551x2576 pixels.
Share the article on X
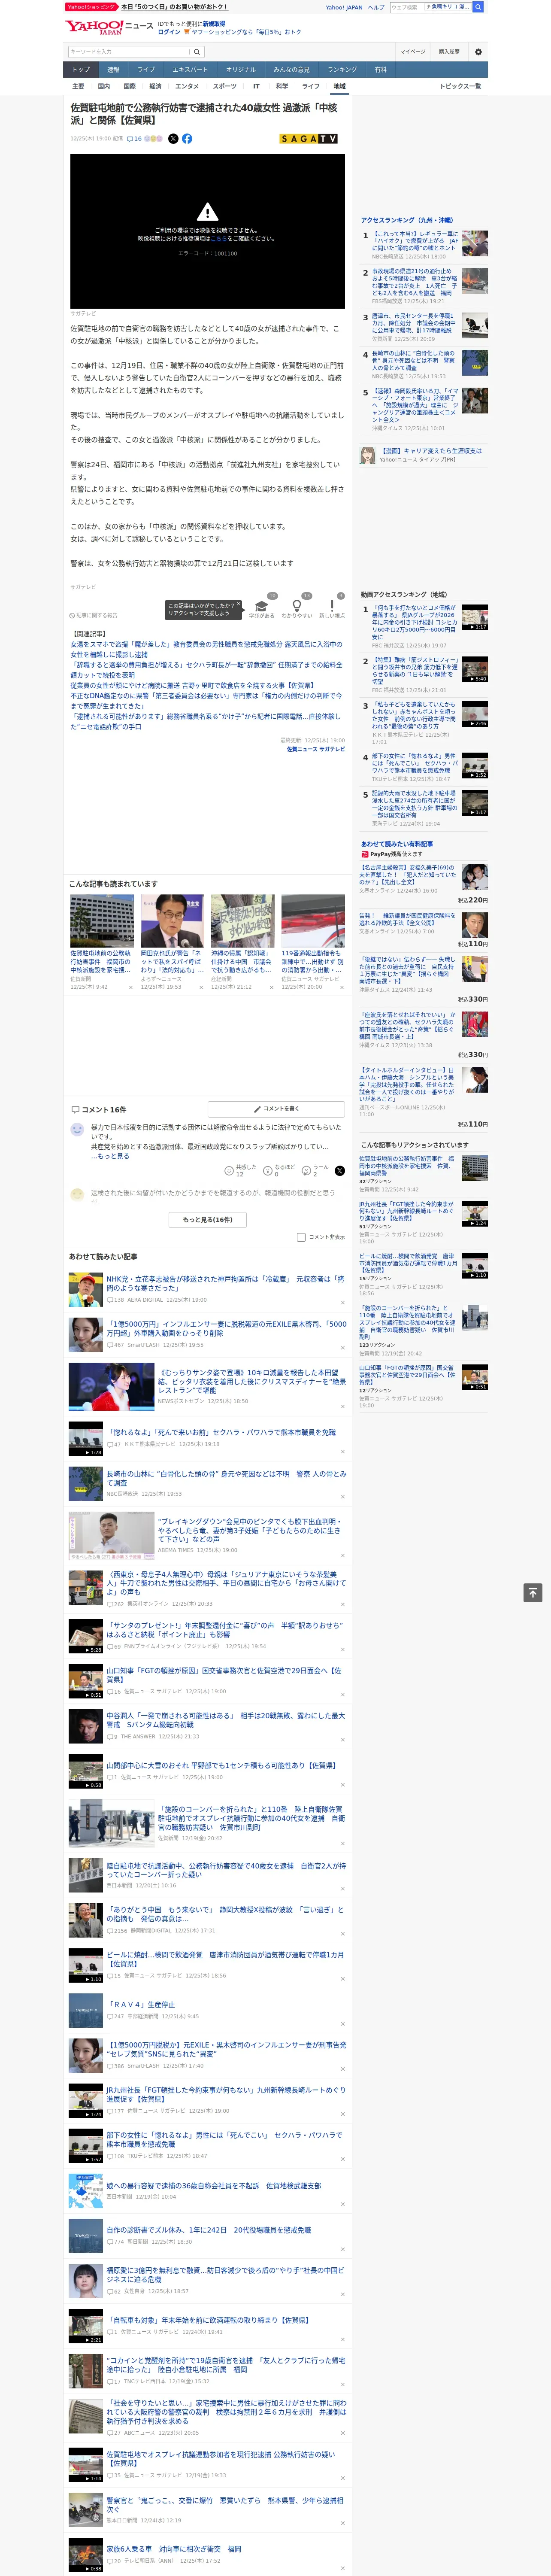(173, 139)
